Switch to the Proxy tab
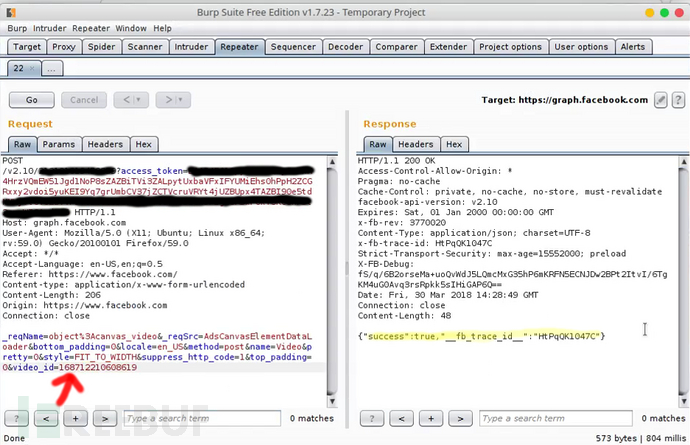The image size is (690, 445). click(x=64, y=47)
